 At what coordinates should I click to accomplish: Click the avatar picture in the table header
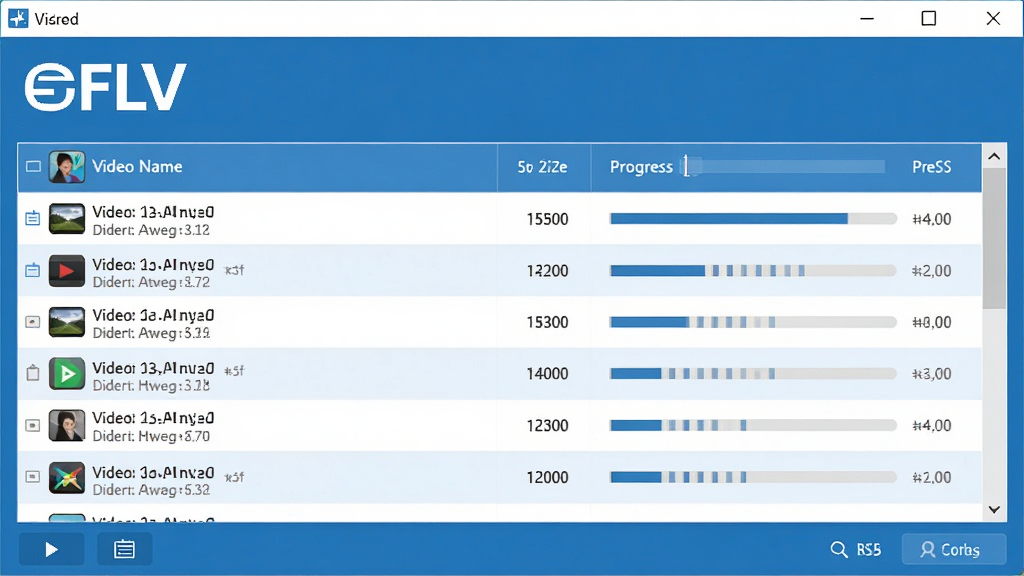67,167
